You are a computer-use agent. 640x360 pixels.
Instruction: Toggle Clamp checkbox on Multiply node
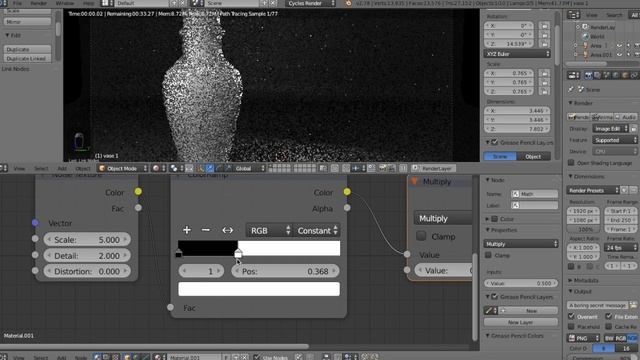pyautogui.click(x=421, y=236)
